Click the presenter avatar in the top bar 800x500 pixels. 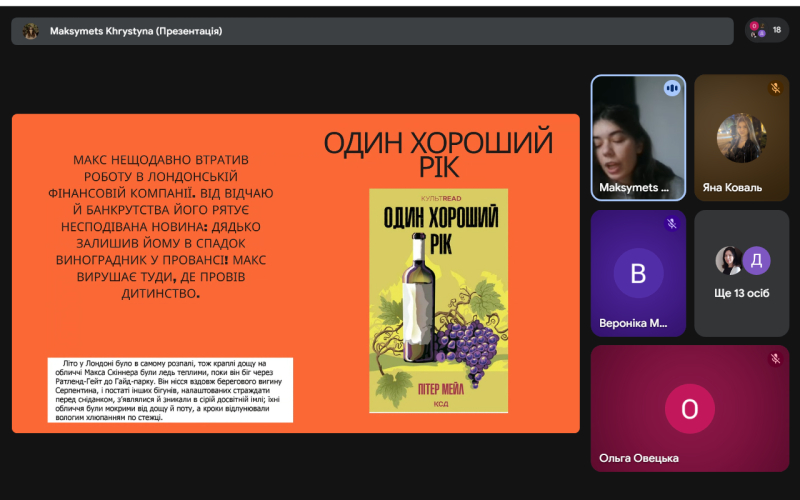tap(31, 31)
